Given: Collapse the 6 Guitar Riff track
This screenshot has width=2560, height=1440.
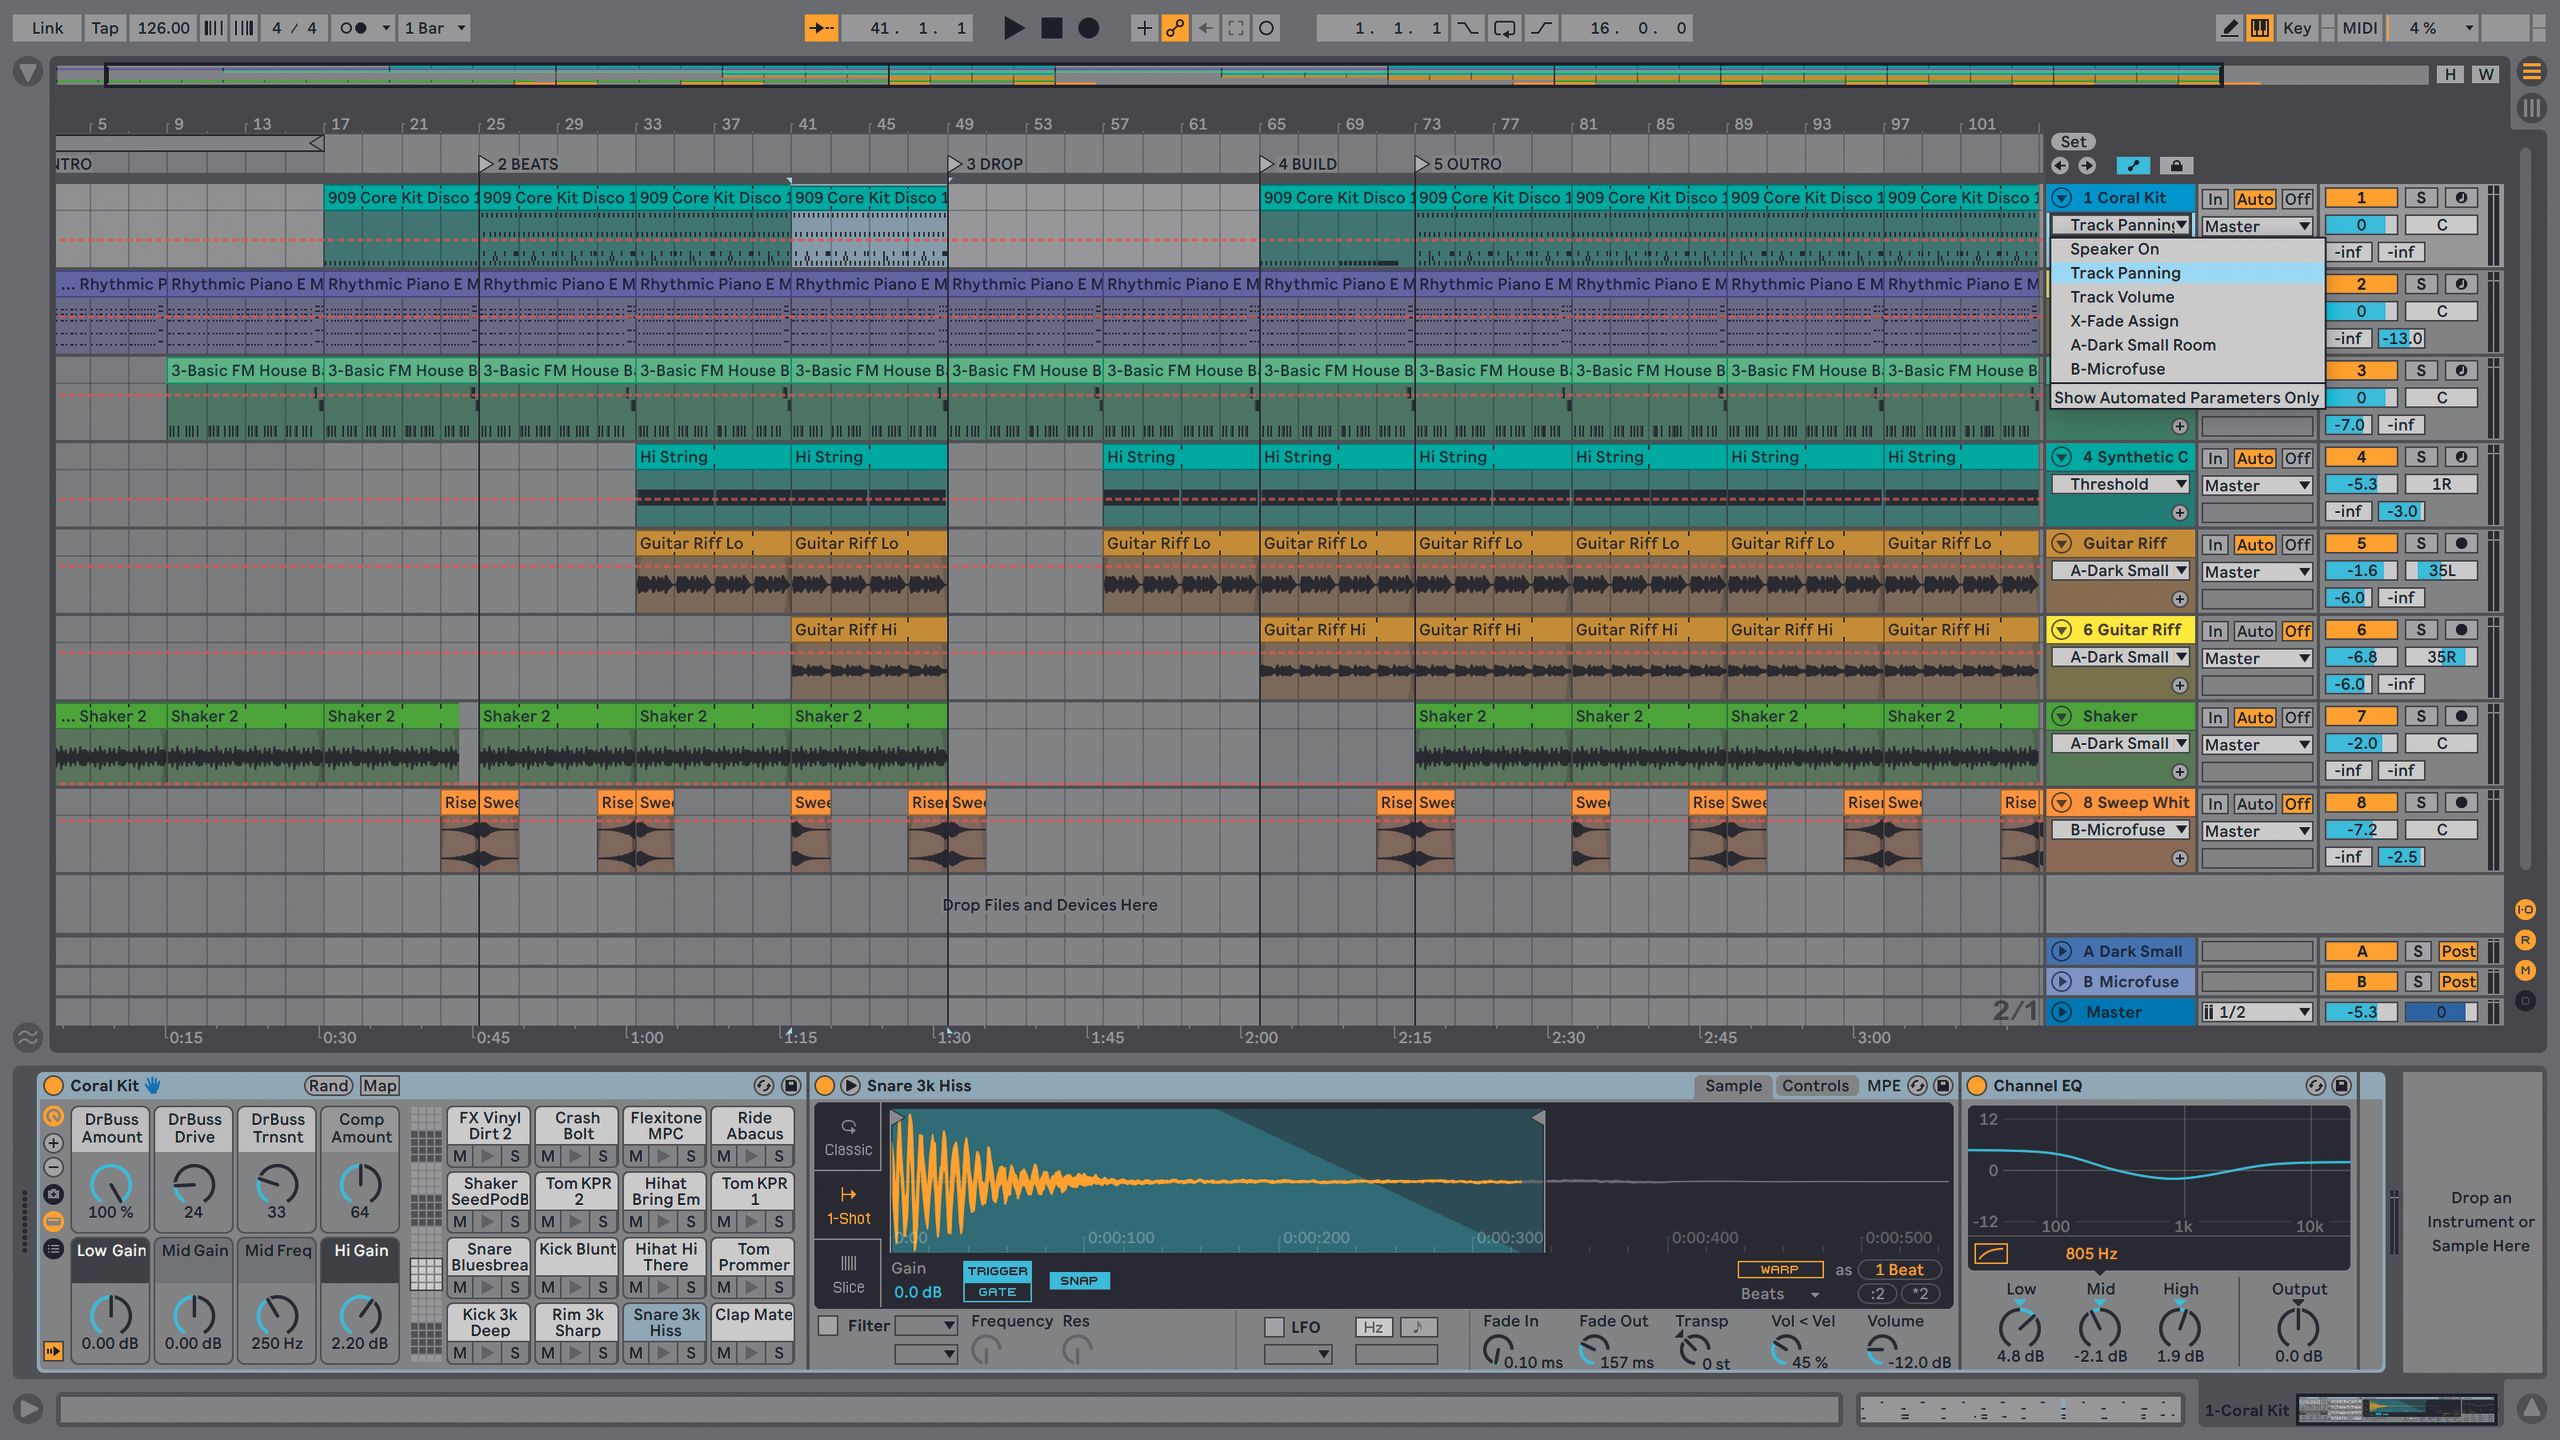Looking at the screenshot, I should (x=2061, y=630).
